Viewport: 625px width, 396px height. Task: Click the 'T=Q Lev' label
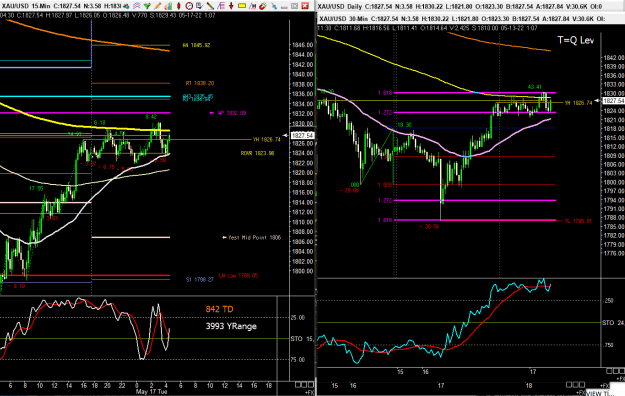576,40
